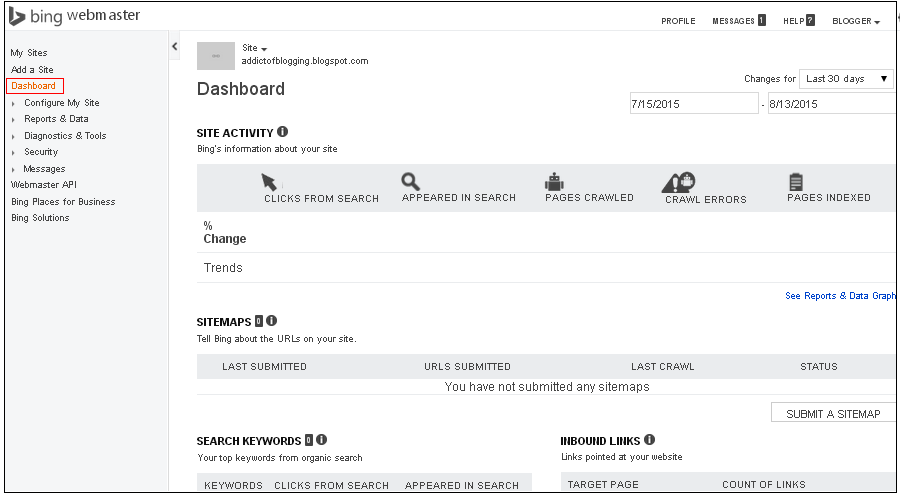Open the Inbound Links info icon
Screen dimensions: 900x496
649,440
